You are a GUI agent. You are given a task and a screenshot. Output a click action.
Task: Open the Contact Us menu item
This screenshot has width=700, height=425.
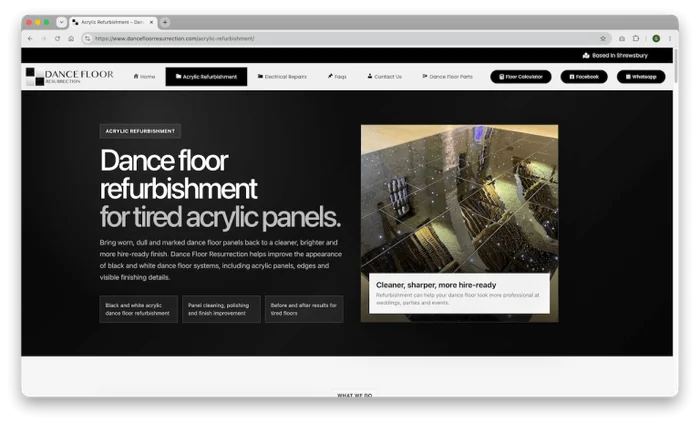384,77
